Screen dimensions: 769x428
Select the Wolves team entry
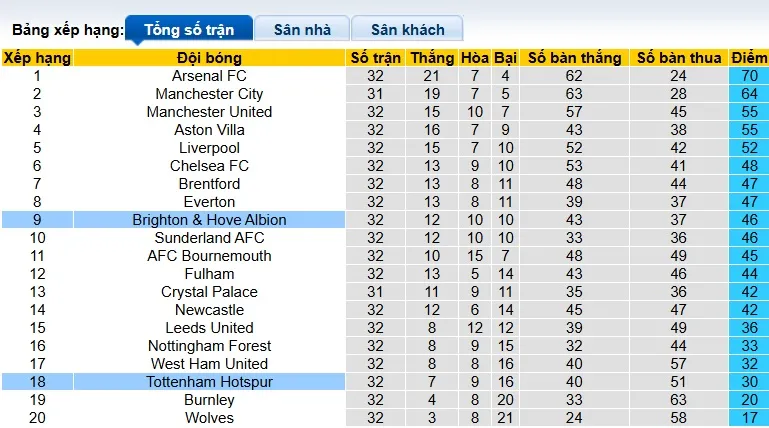(x=209, y=418)
